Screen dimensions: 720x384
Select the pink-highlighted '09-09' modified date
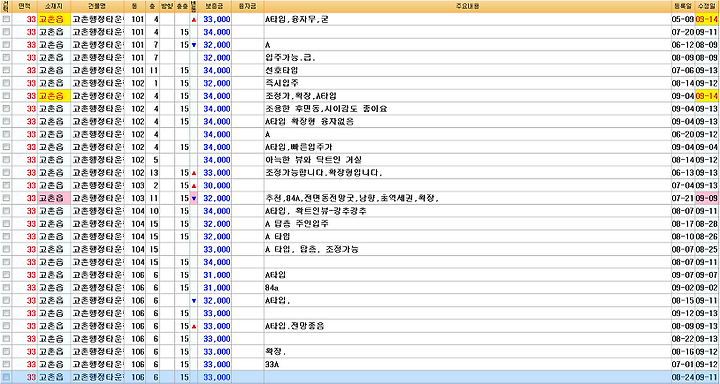(x=707, y=199)
